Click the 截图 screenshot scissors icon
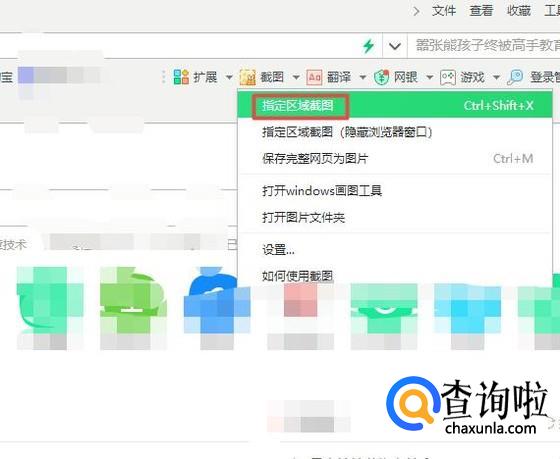 point(248,77)
